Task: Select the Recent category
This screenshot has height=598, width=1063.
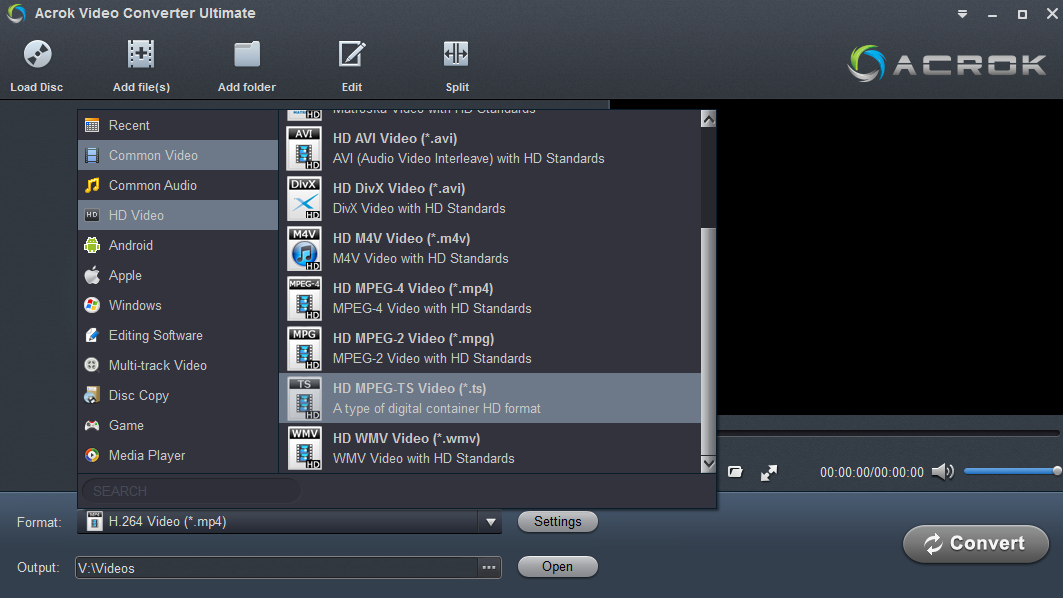Action: point(178,125)
